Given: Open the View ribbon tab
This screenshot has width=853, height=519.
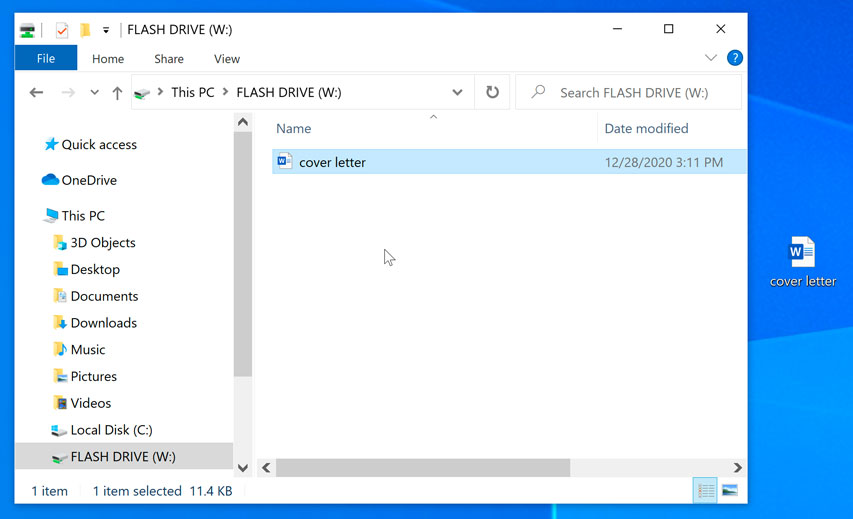Looking at the screenshot, I should (x=227, y=59).
